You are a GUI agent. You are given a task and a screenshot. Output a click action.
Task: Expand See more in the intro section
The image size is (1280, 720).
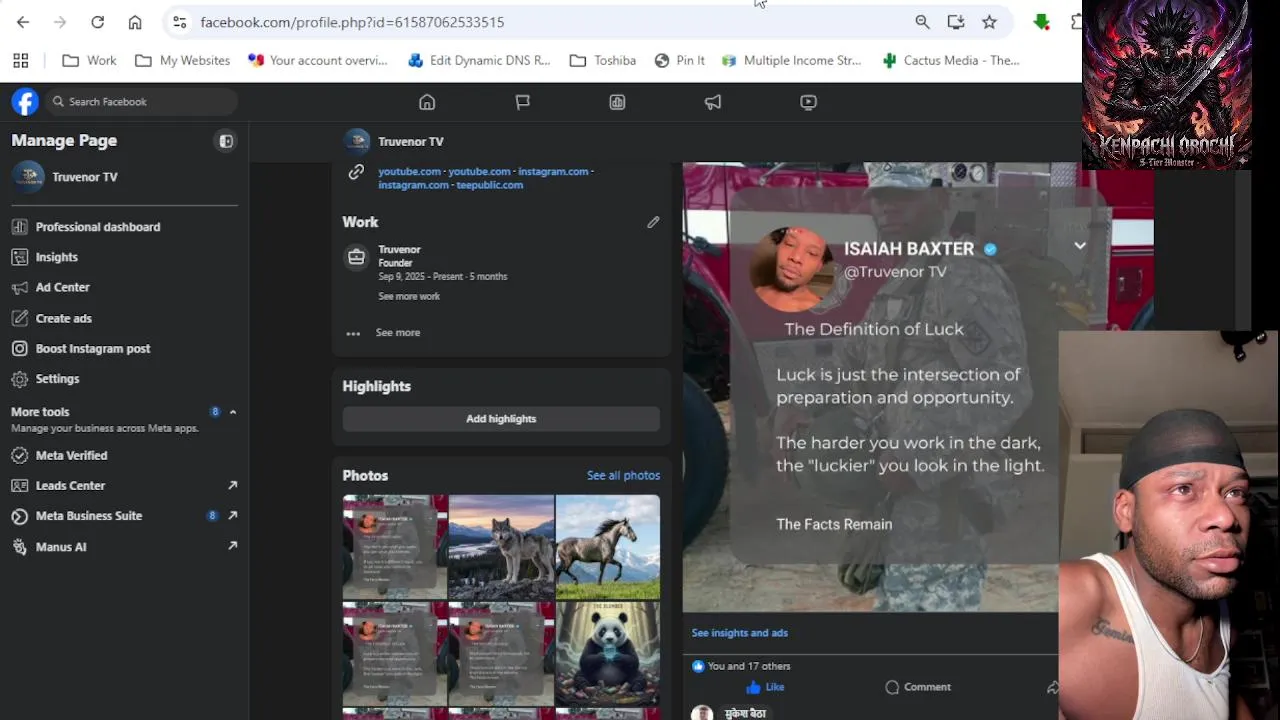coord(398,332)
